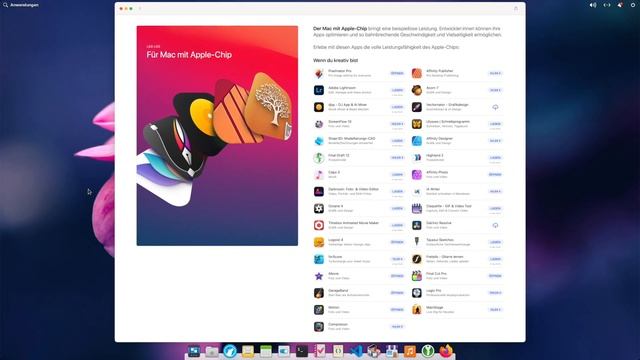Viewport: 640px width, 360px height.
Task: Open the Compressor app icon
Action: pyautogui.click(x=319, y=327)
